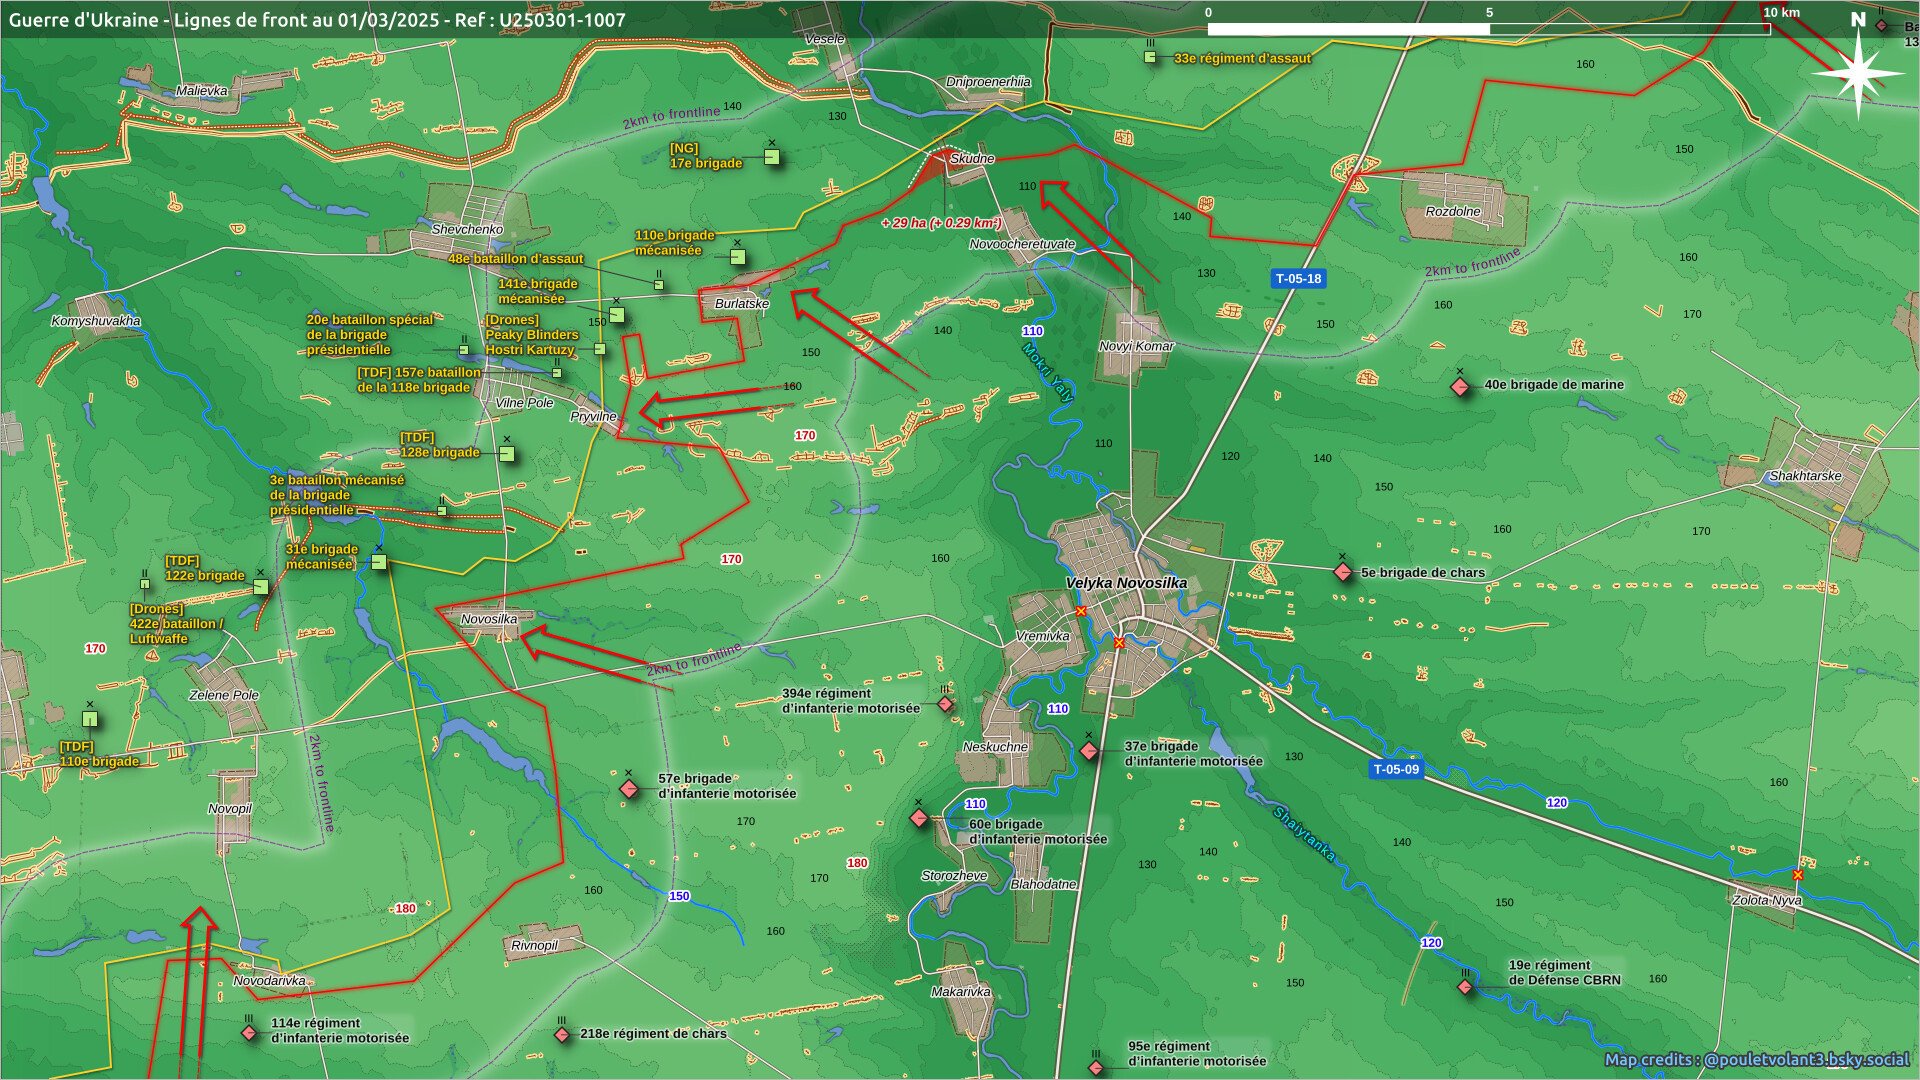Click the 422e bataillon Luftwaffe drones label
This screenshot has height=1080, width=1920.
pos(176,624)
